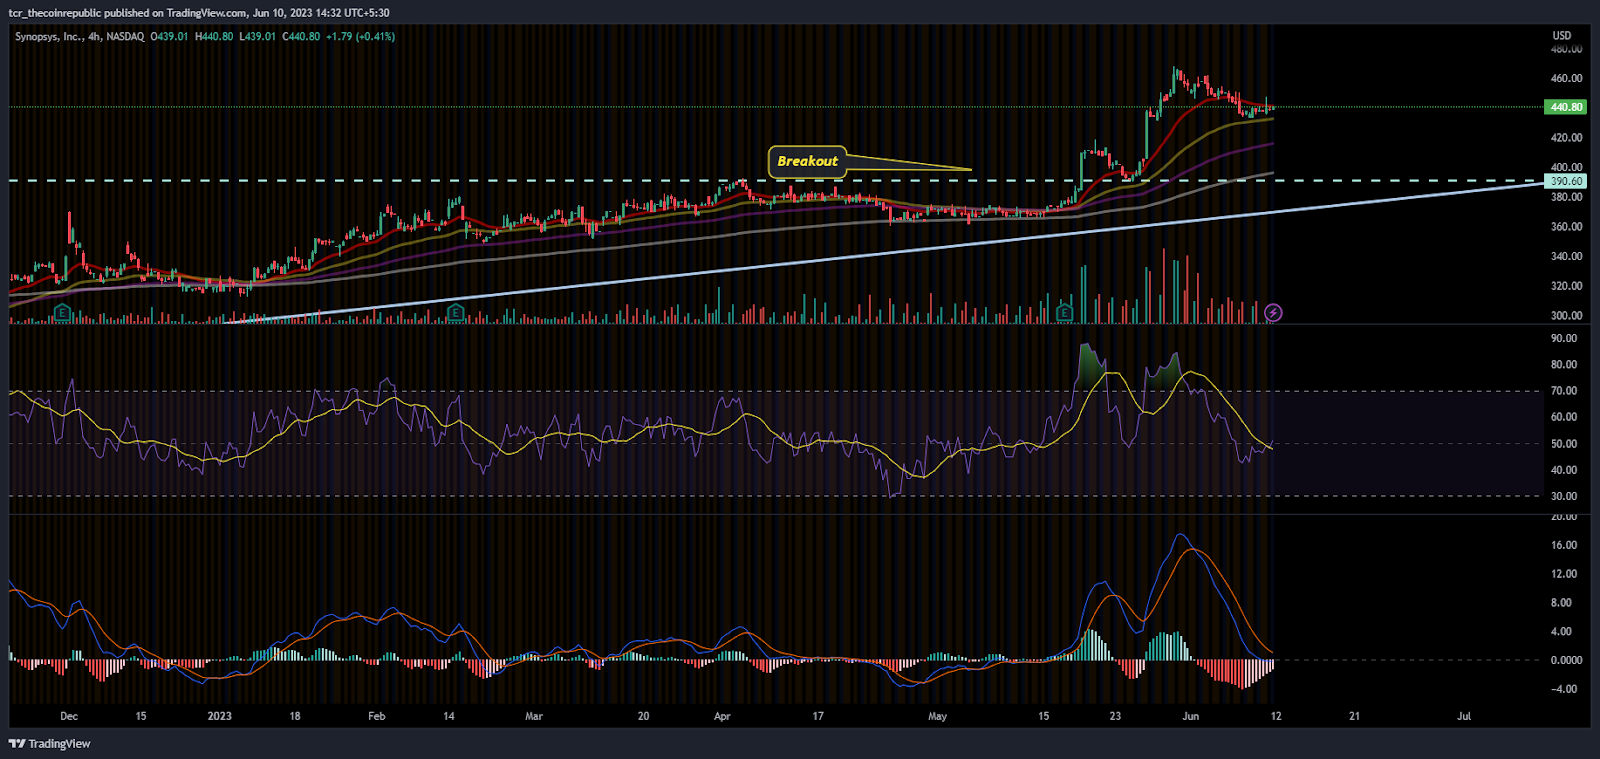Select the yellow Breakout callout label

point(807,161)
